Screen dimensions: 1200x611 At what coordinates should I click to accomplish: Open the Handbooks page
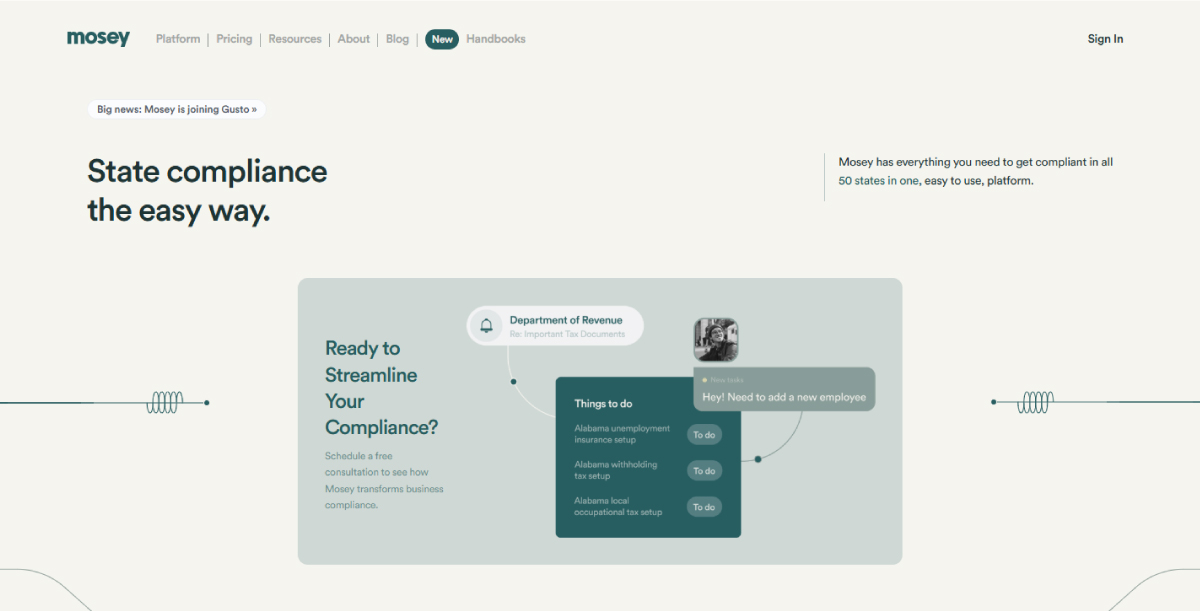click(496, 39)
